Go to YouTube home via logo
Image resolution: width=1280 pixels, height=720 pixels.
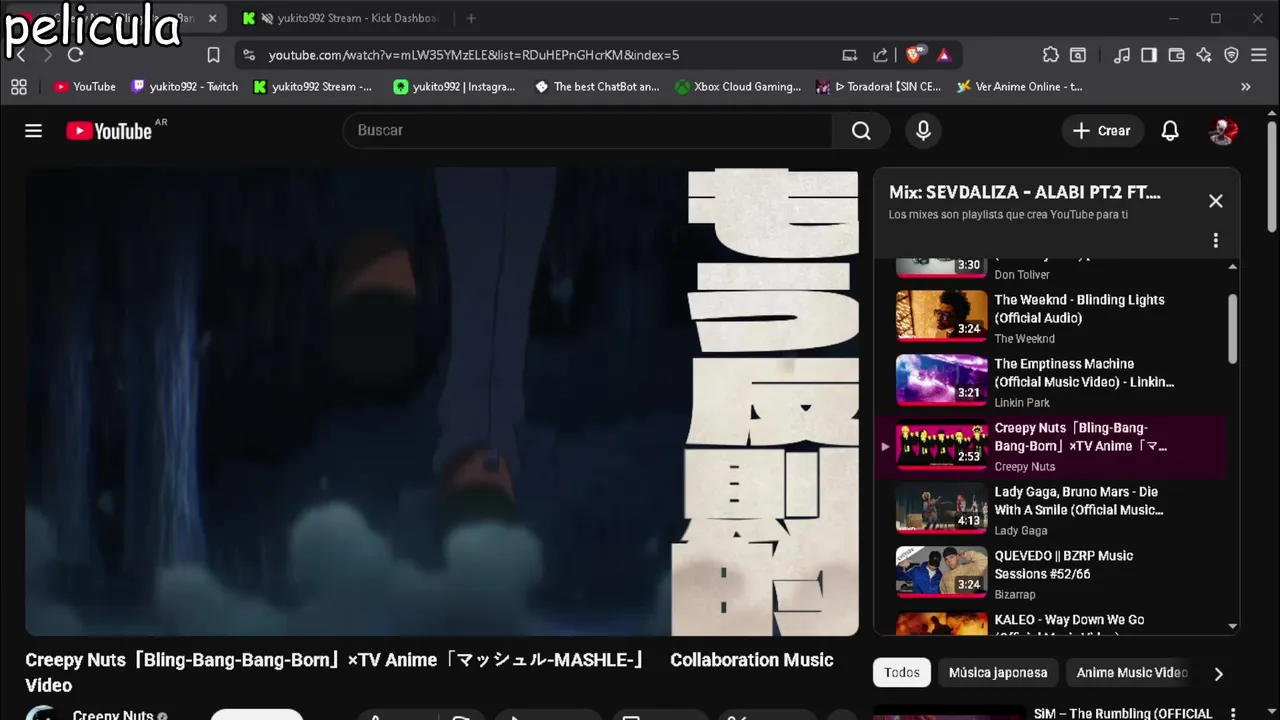coord(109,131)
